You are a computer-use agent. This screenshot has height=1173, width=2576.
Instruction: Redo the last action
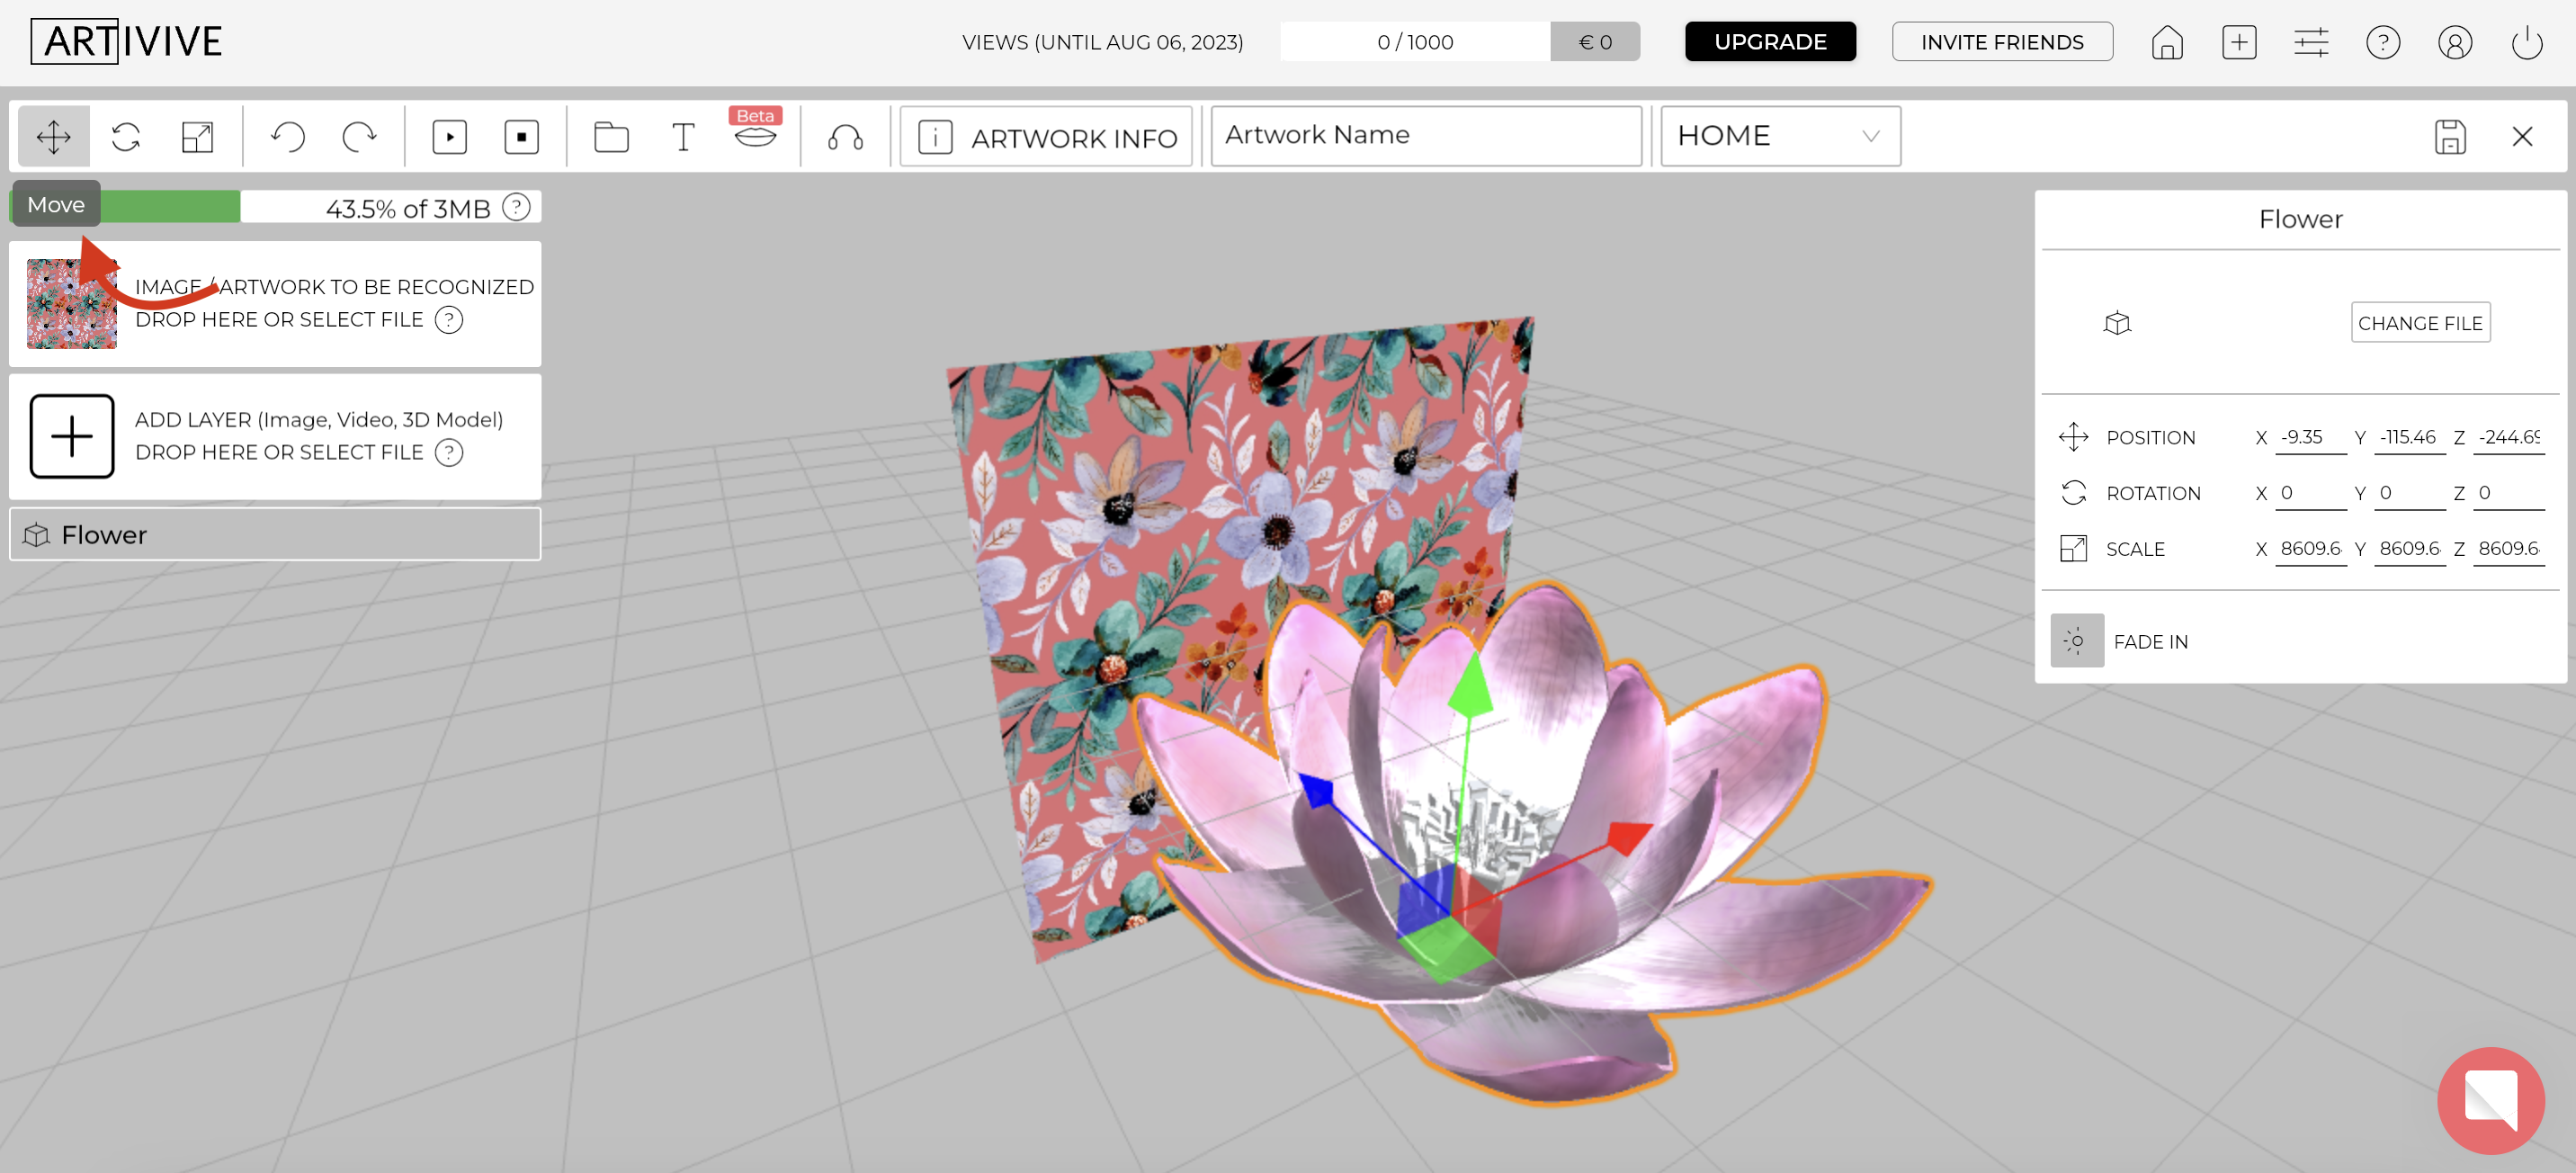pyautogui.click(x=359, y=136)
